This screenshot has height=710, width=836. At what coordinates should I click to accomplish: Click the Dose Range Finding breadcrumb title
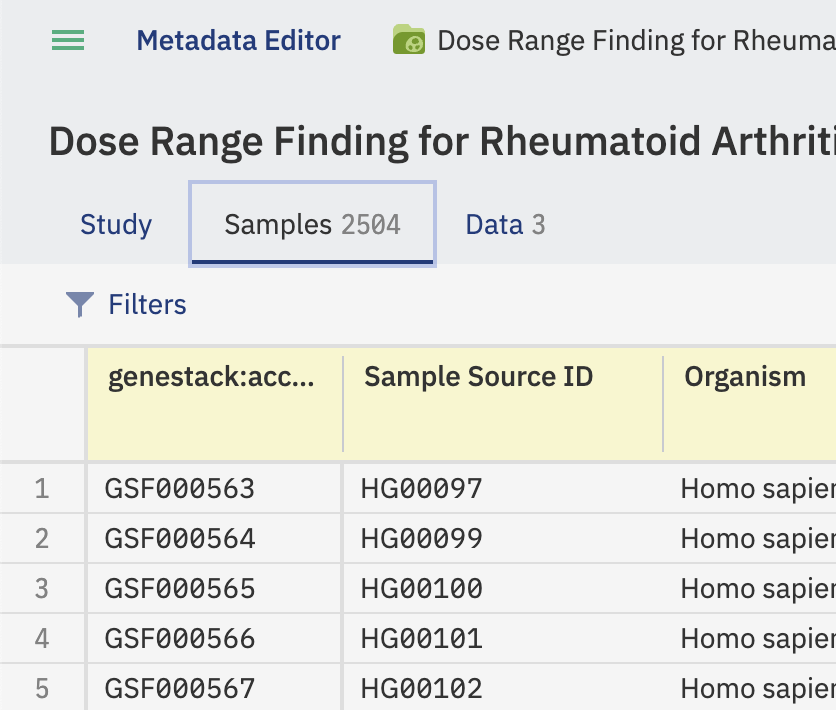(x=636, y=41)
